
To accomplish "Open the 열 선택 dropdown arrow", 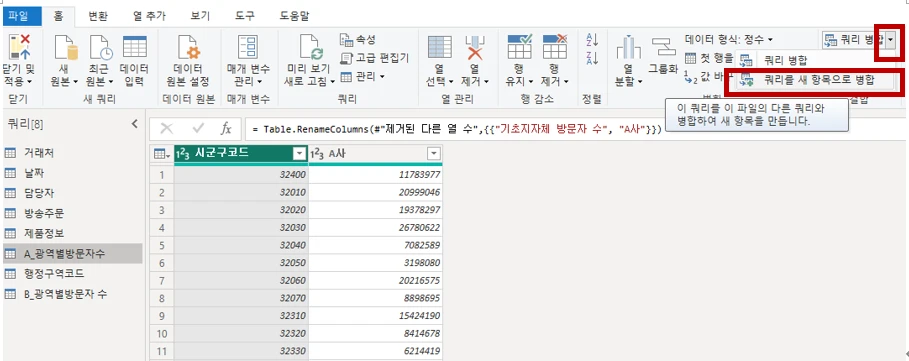I will tap(450, 82).
